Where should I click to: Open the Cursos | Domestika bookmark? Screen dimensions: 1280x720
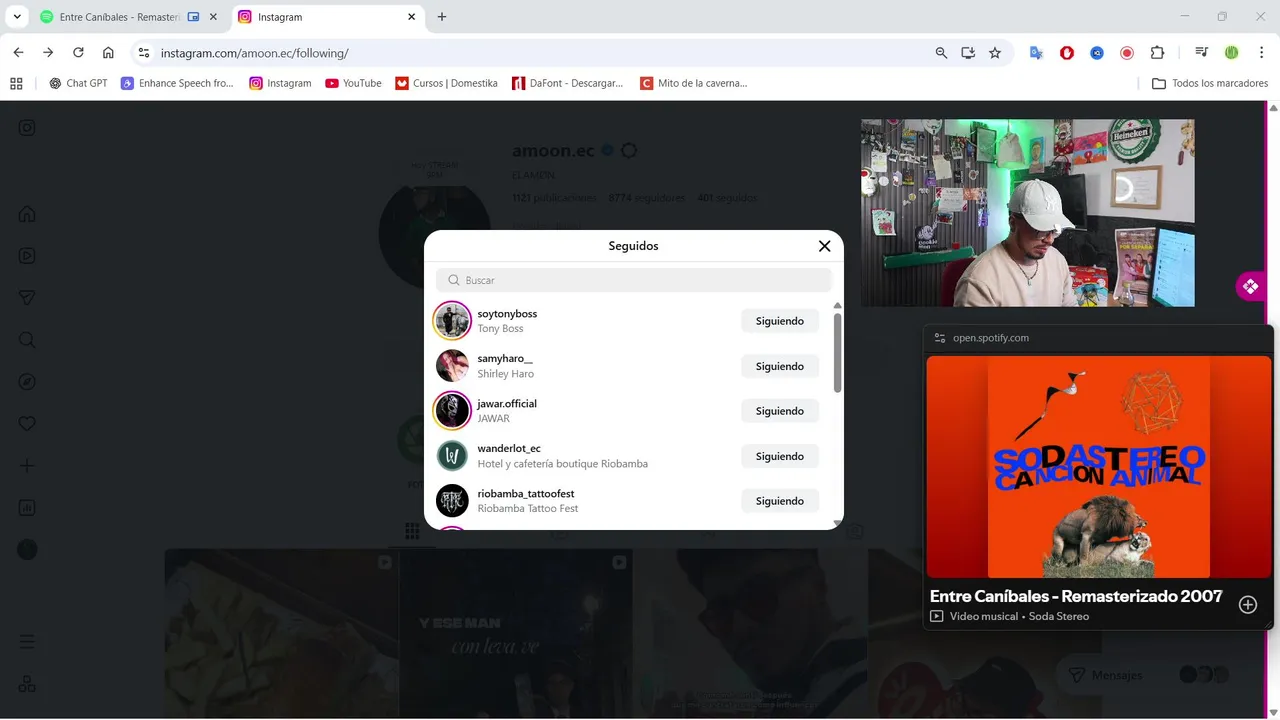(x=446, y=83)
